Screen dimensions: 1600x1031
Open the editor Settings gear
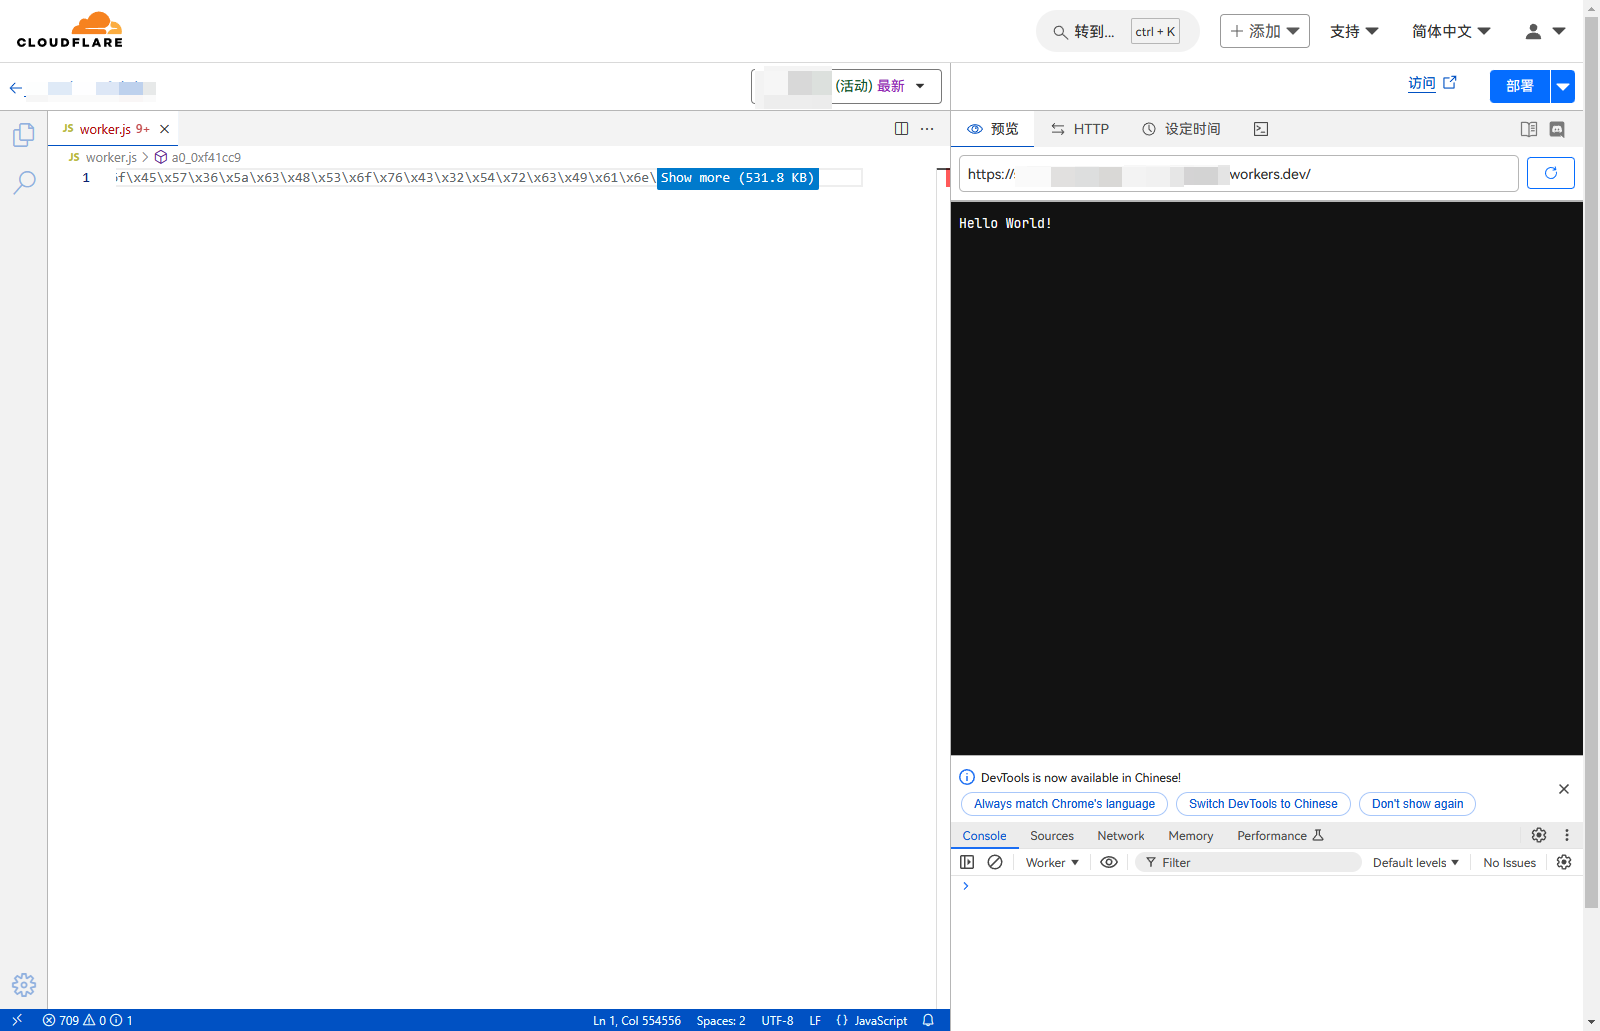(23, 984)
